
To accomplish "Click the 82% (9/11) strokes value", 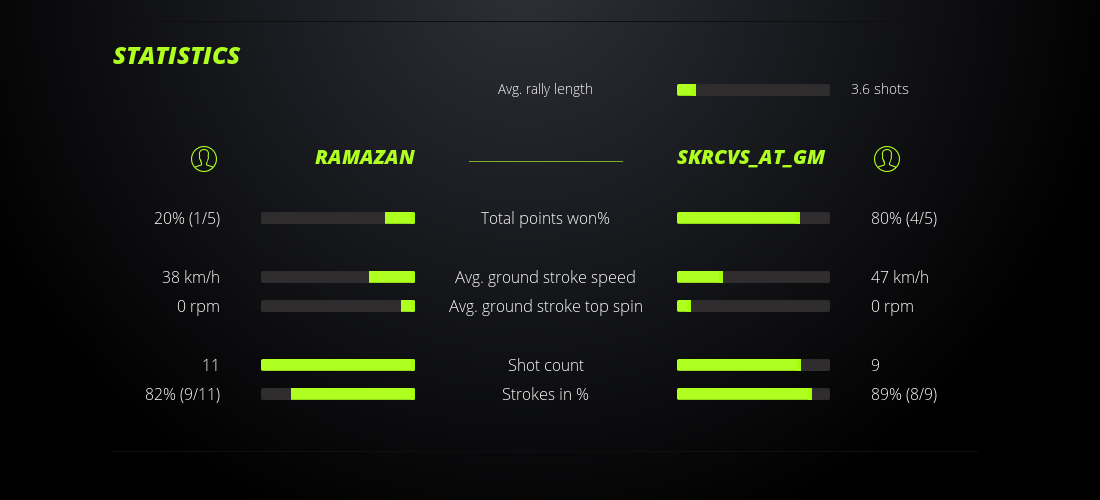I will coord(183,394).
